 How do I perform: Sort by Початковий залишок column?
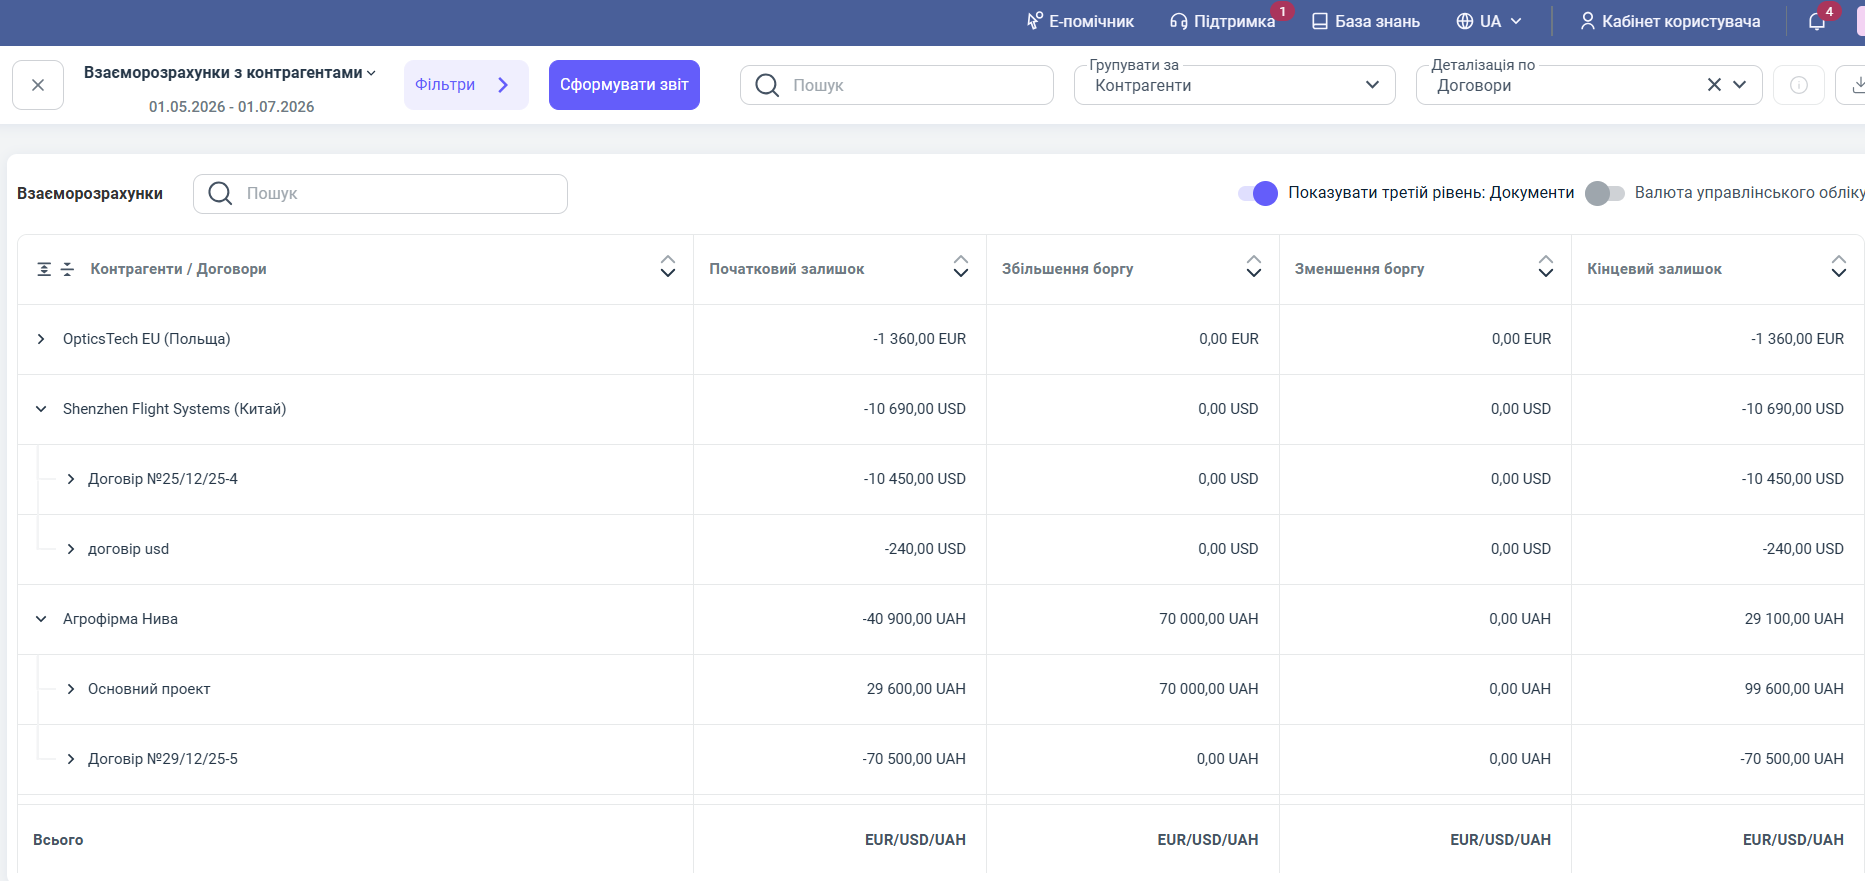(x=960, y=266)
